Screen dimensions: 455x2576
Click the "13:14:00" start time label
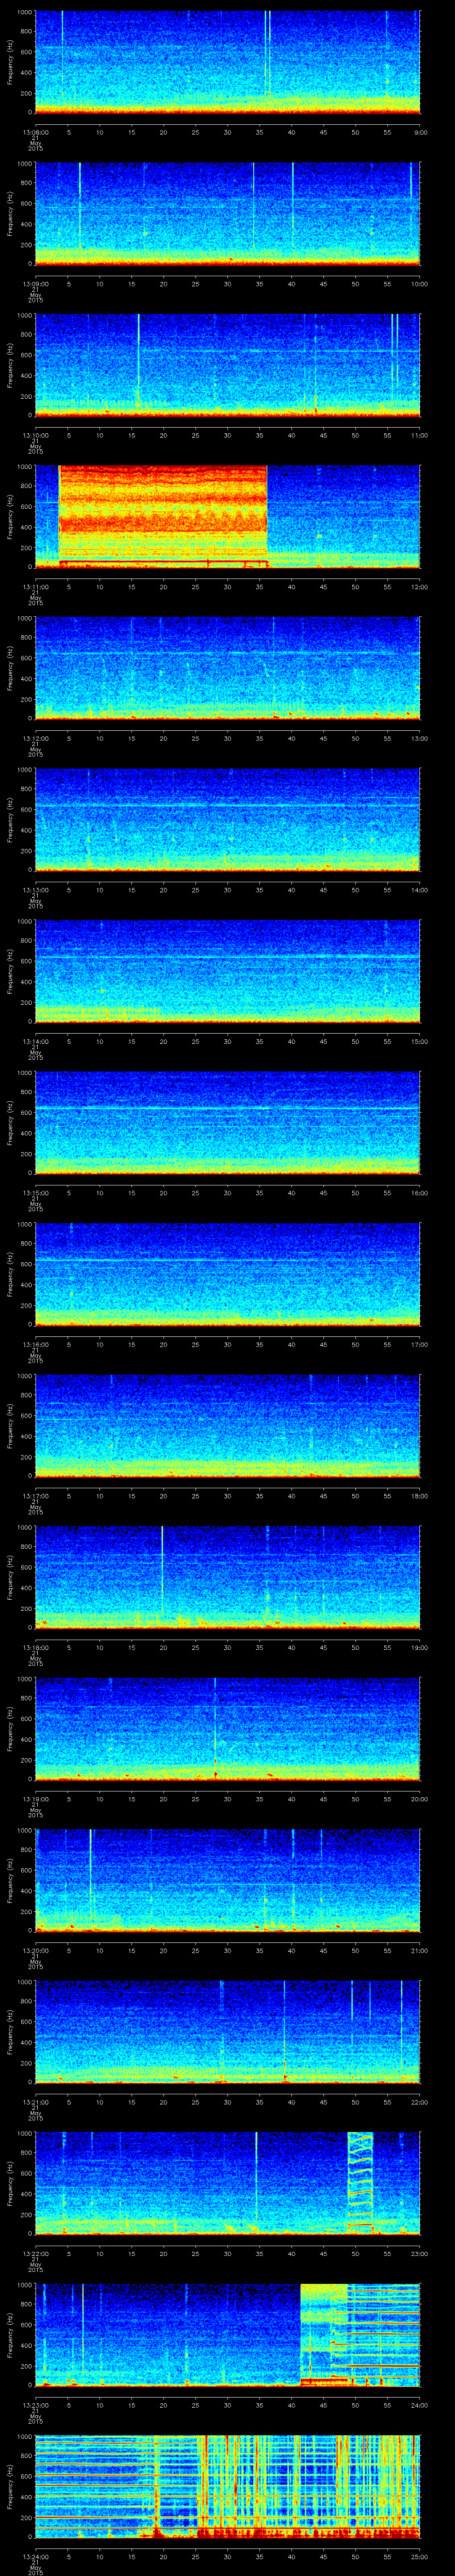35,1041
